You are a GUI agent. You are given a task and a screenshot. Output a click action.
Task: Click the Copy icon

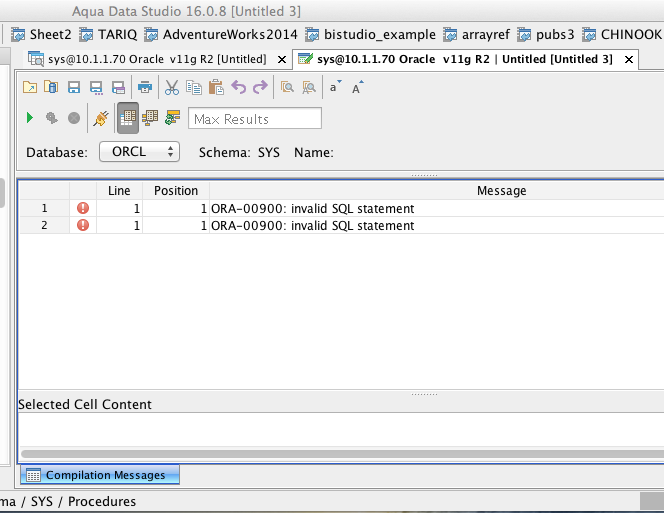(x=194, y=88)
